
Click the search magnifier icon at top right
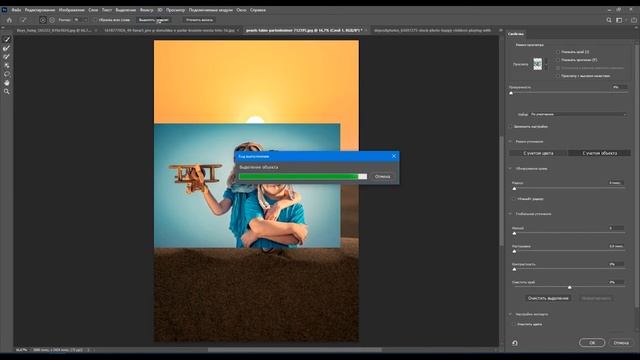609,20
